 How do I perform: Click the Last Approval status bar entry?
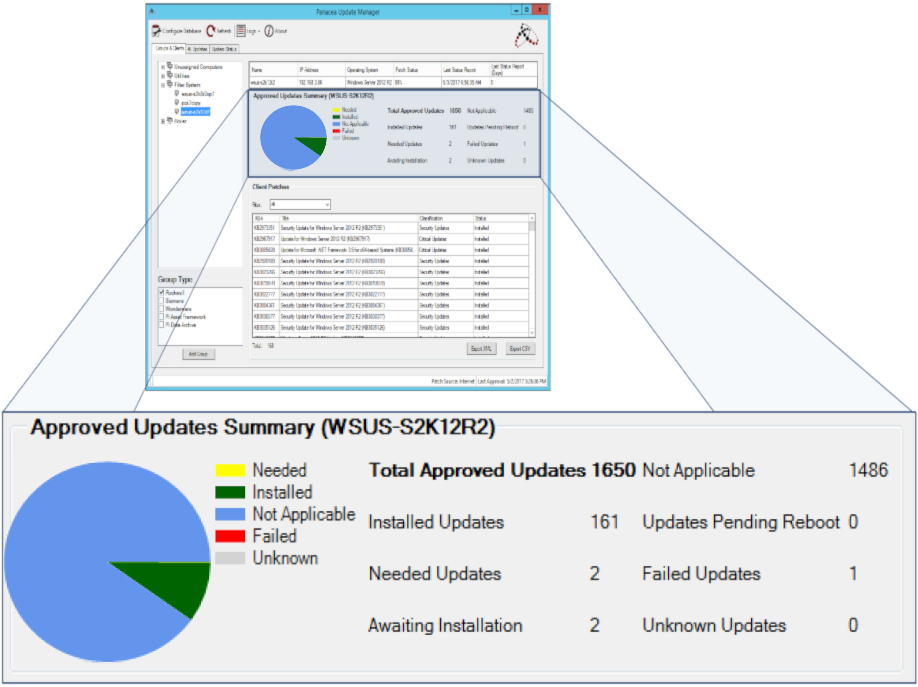coord(512,381)
